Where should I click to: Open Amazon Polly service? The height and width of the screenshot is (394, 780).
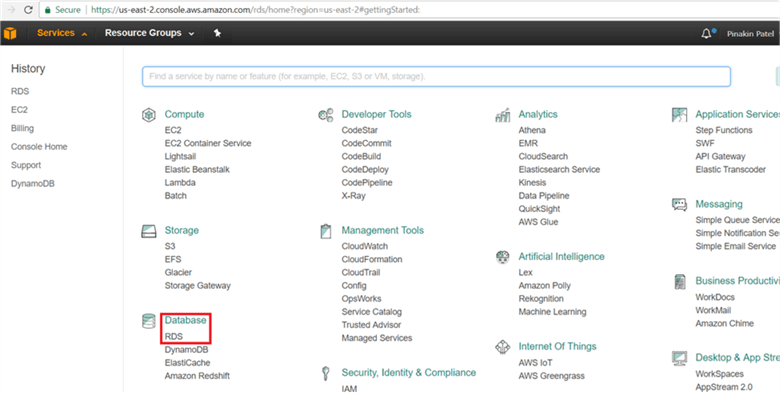coord(545,286)
